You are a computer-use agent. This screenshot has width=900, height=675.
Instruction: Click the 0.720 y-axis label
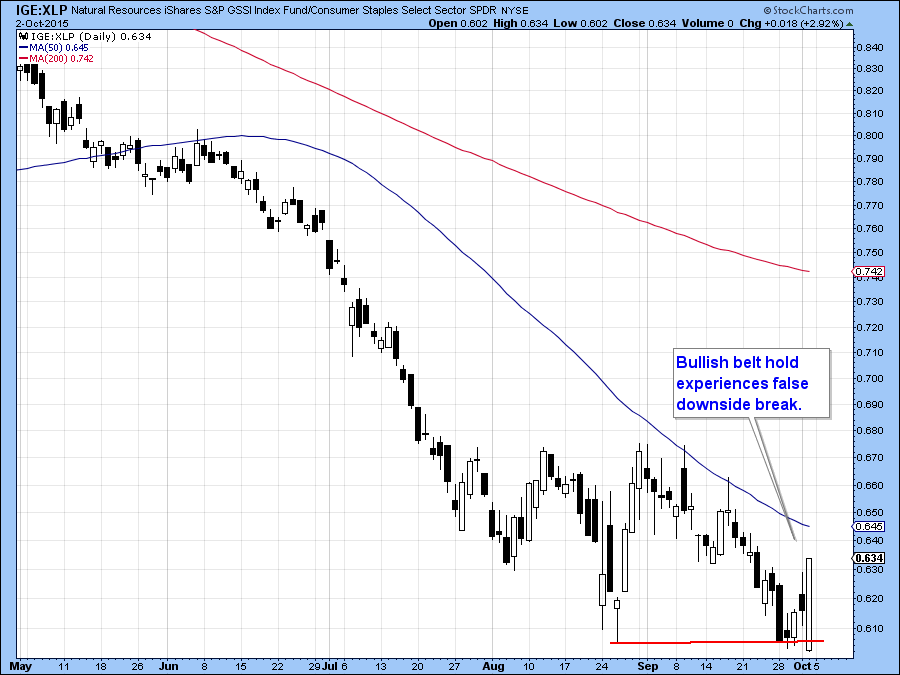(x=870, y=328)
